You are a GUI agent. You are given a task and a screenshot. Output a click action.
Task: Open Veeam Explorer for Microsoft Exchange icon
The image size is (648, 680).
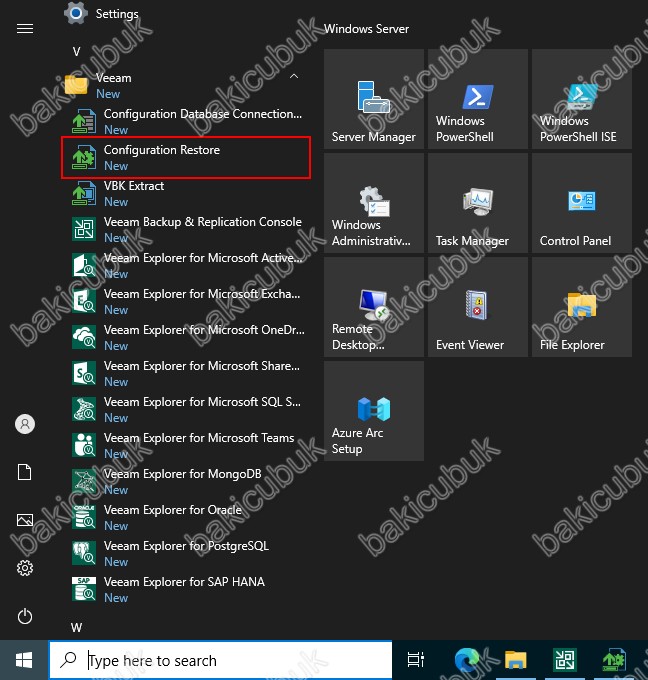point(84,301)
